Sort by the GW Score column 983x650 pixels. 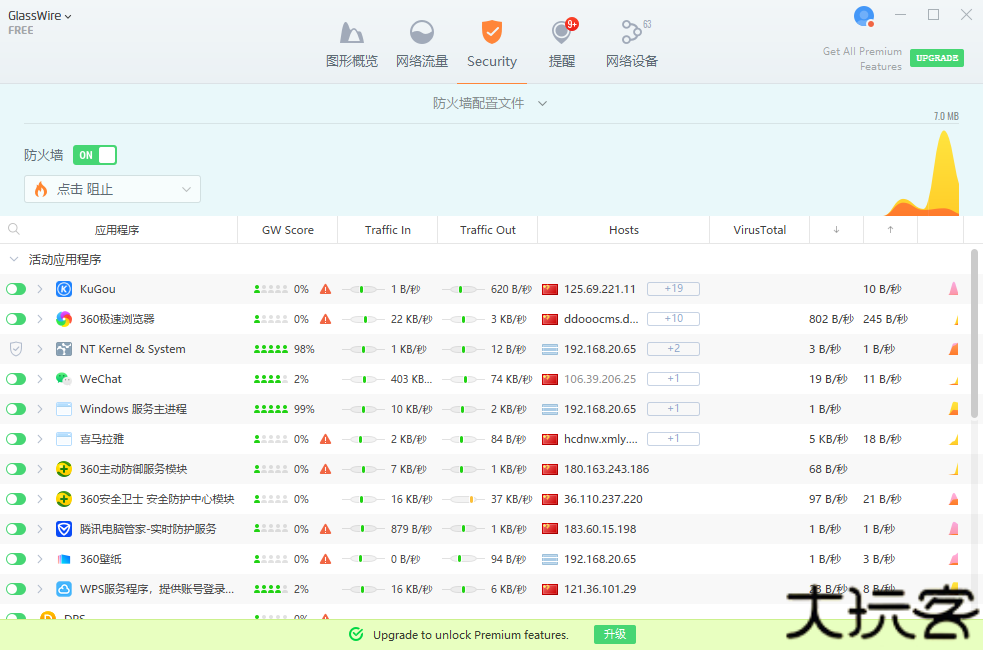click(288, 230)
